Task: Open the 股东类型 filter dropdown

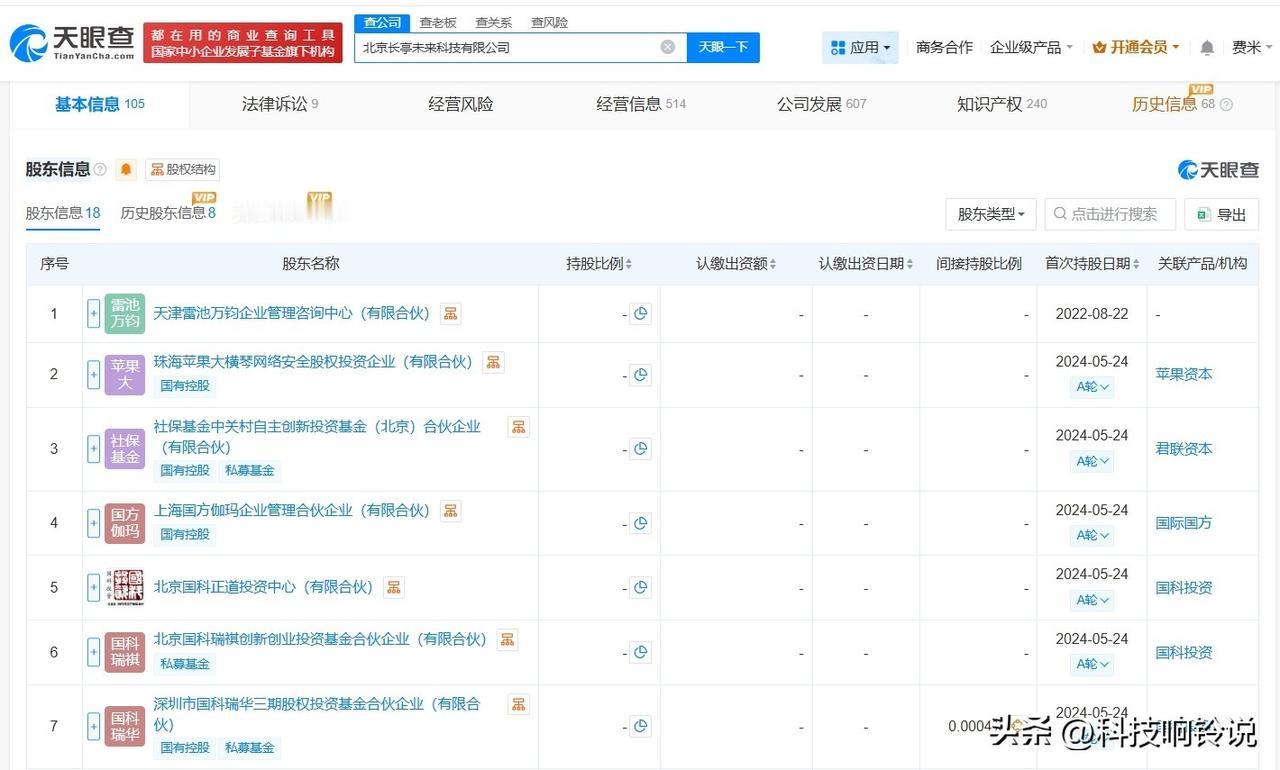Action: (x=991, y=214)
